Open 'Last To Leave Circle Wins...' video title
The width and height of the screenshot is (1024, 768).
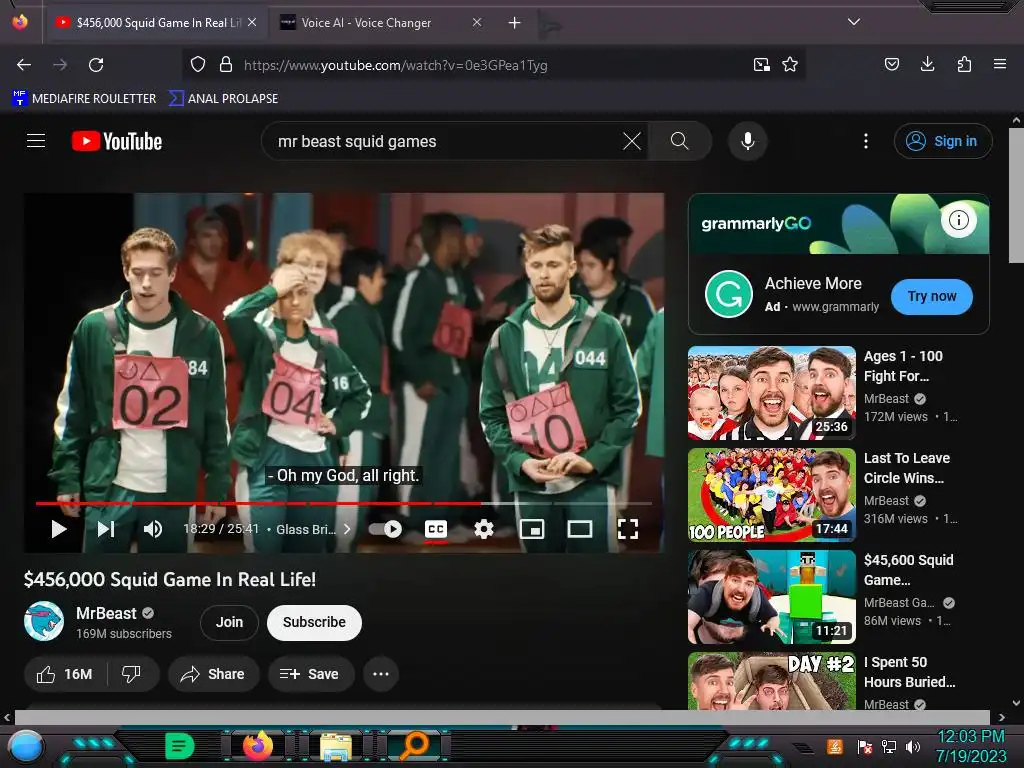tap(906, 468)
